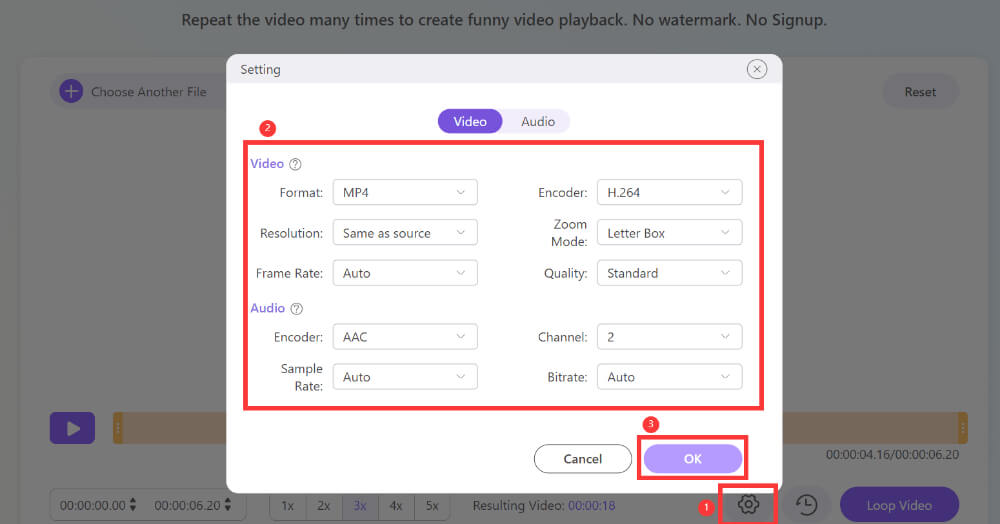Select the 4x loop count option
The width and height of the screenshot is (1000, 524).
tap(396, 506)
